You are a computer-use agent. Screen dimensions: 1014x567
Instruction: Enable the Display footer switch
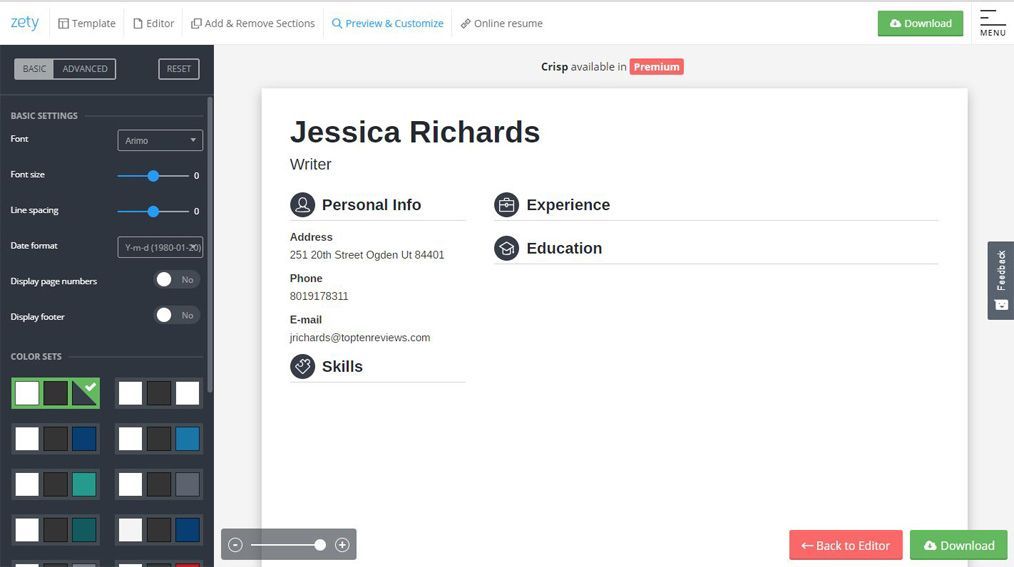[x=177, y=315]
